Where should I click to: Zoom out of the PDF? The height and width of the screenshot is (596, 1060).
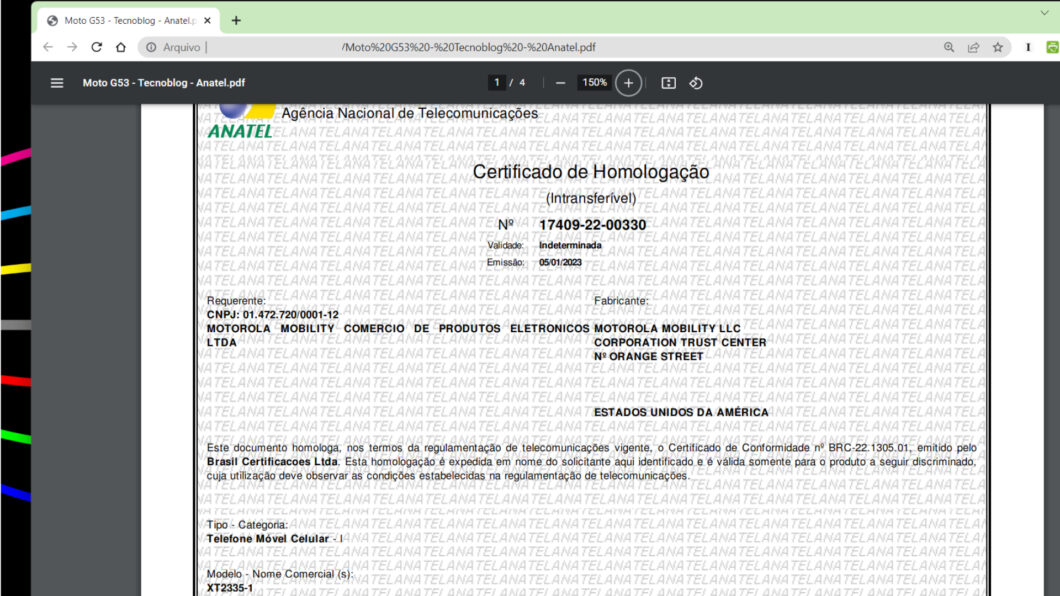[x=560, y=83]
